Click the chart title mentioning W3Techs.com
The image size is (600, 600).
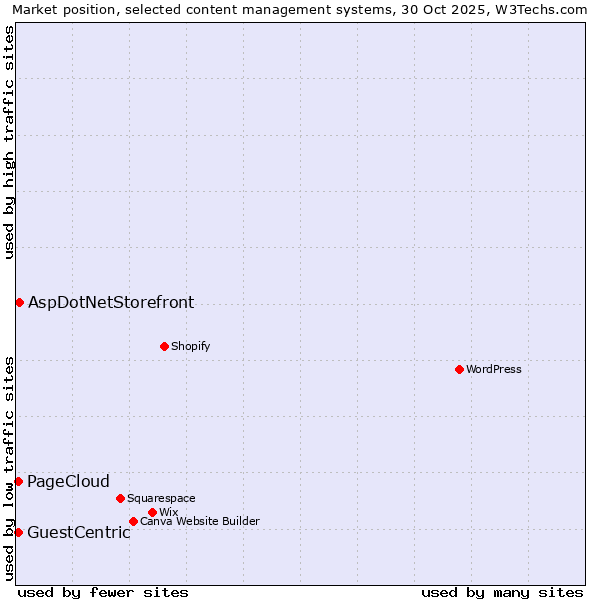299,9
